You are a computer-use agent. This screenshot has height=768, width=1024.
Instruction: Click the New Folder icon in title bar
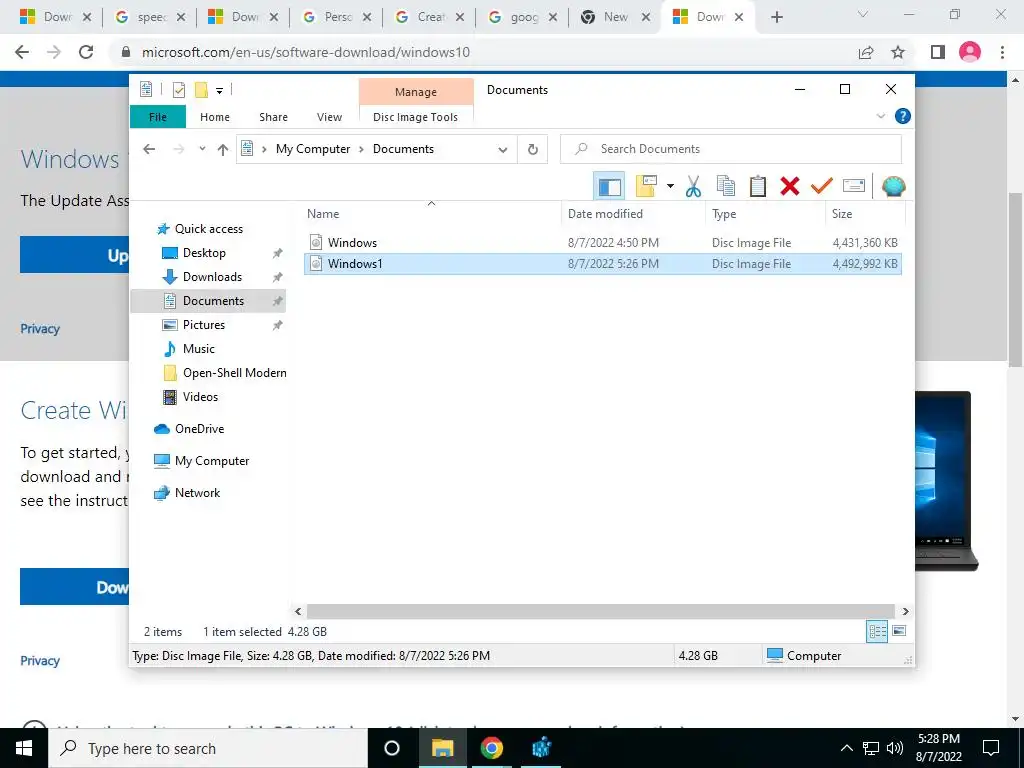201,90
